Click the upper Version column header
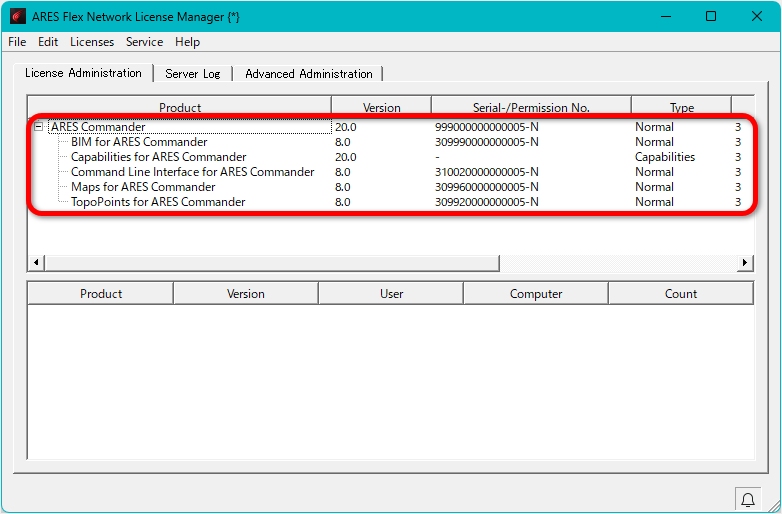The width and height of the screenshot is (782, 514). (x=382, y=107)
